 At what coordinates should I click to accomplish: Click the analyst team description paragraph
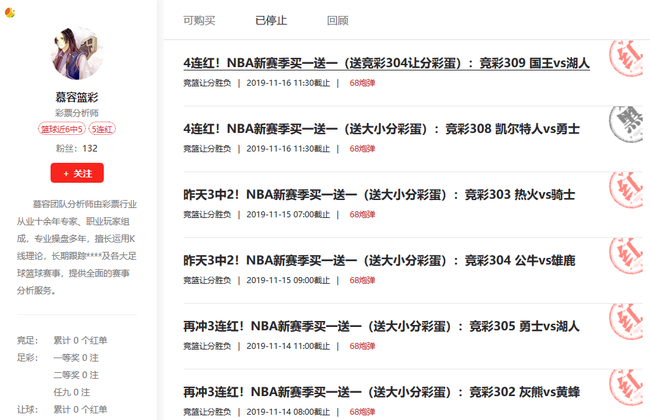pyautogui.click(x=77, y=247)
